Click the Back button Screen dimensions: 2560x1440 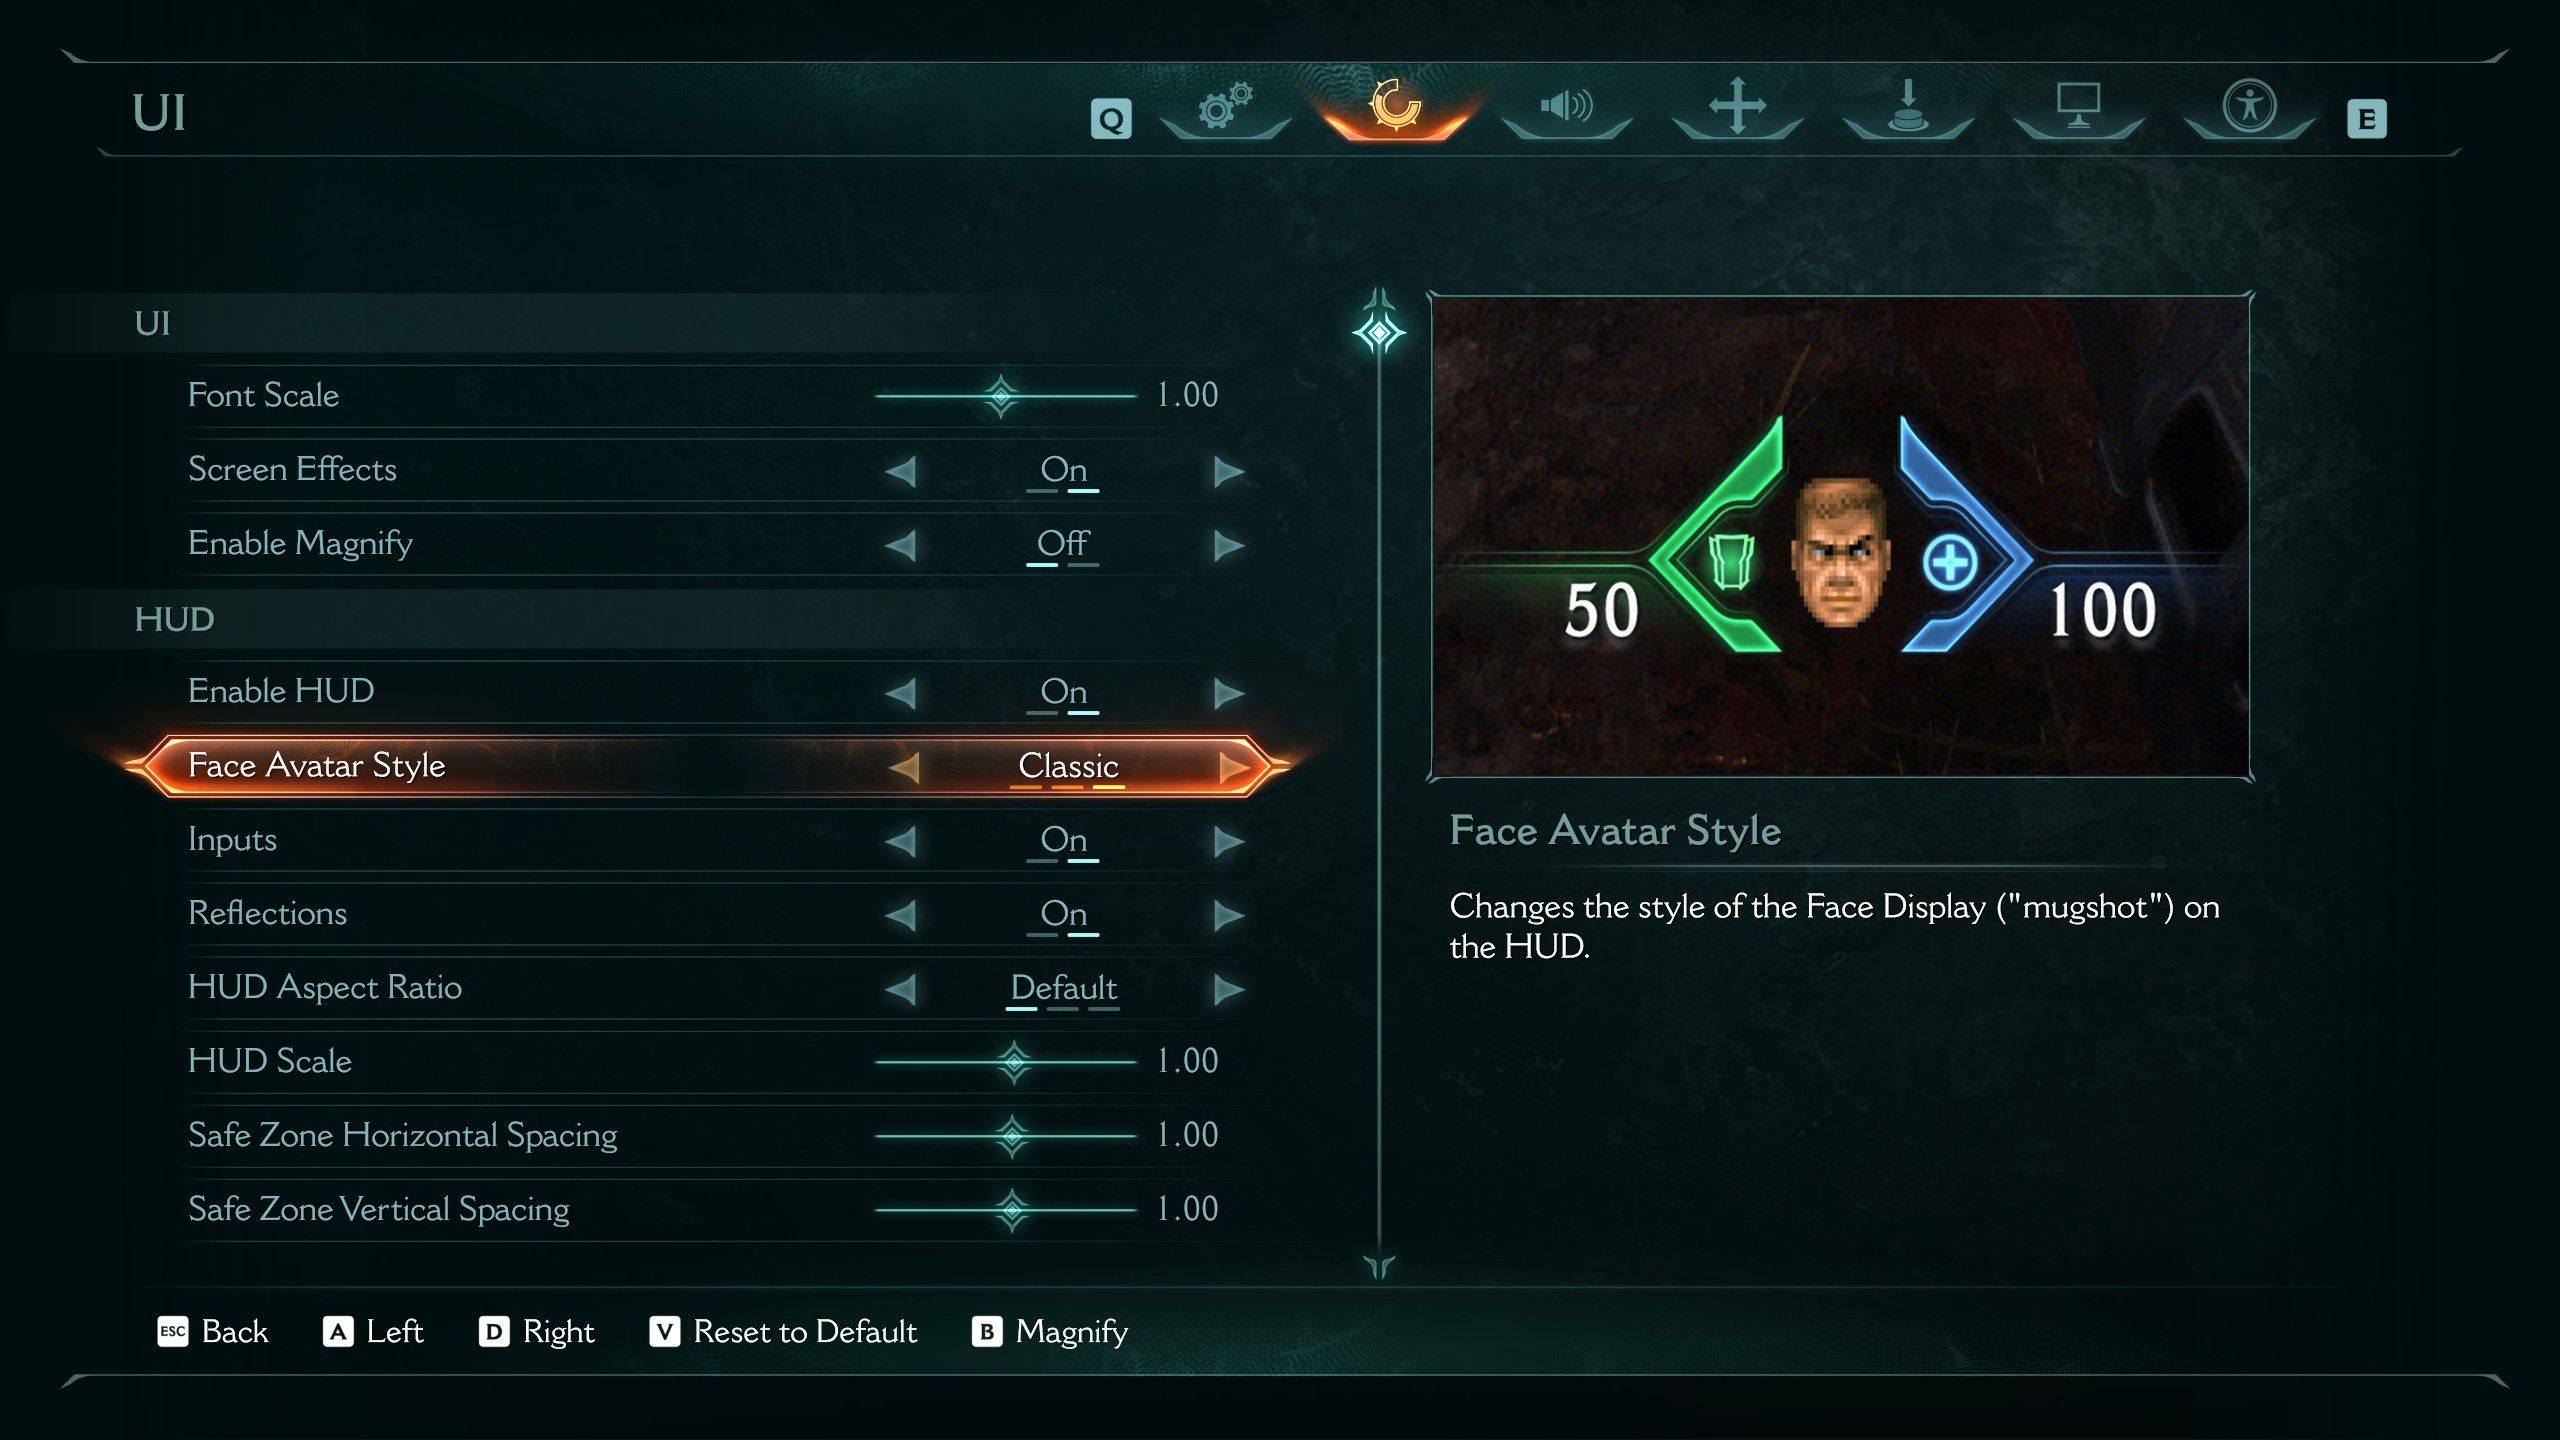pos(213,1331)
